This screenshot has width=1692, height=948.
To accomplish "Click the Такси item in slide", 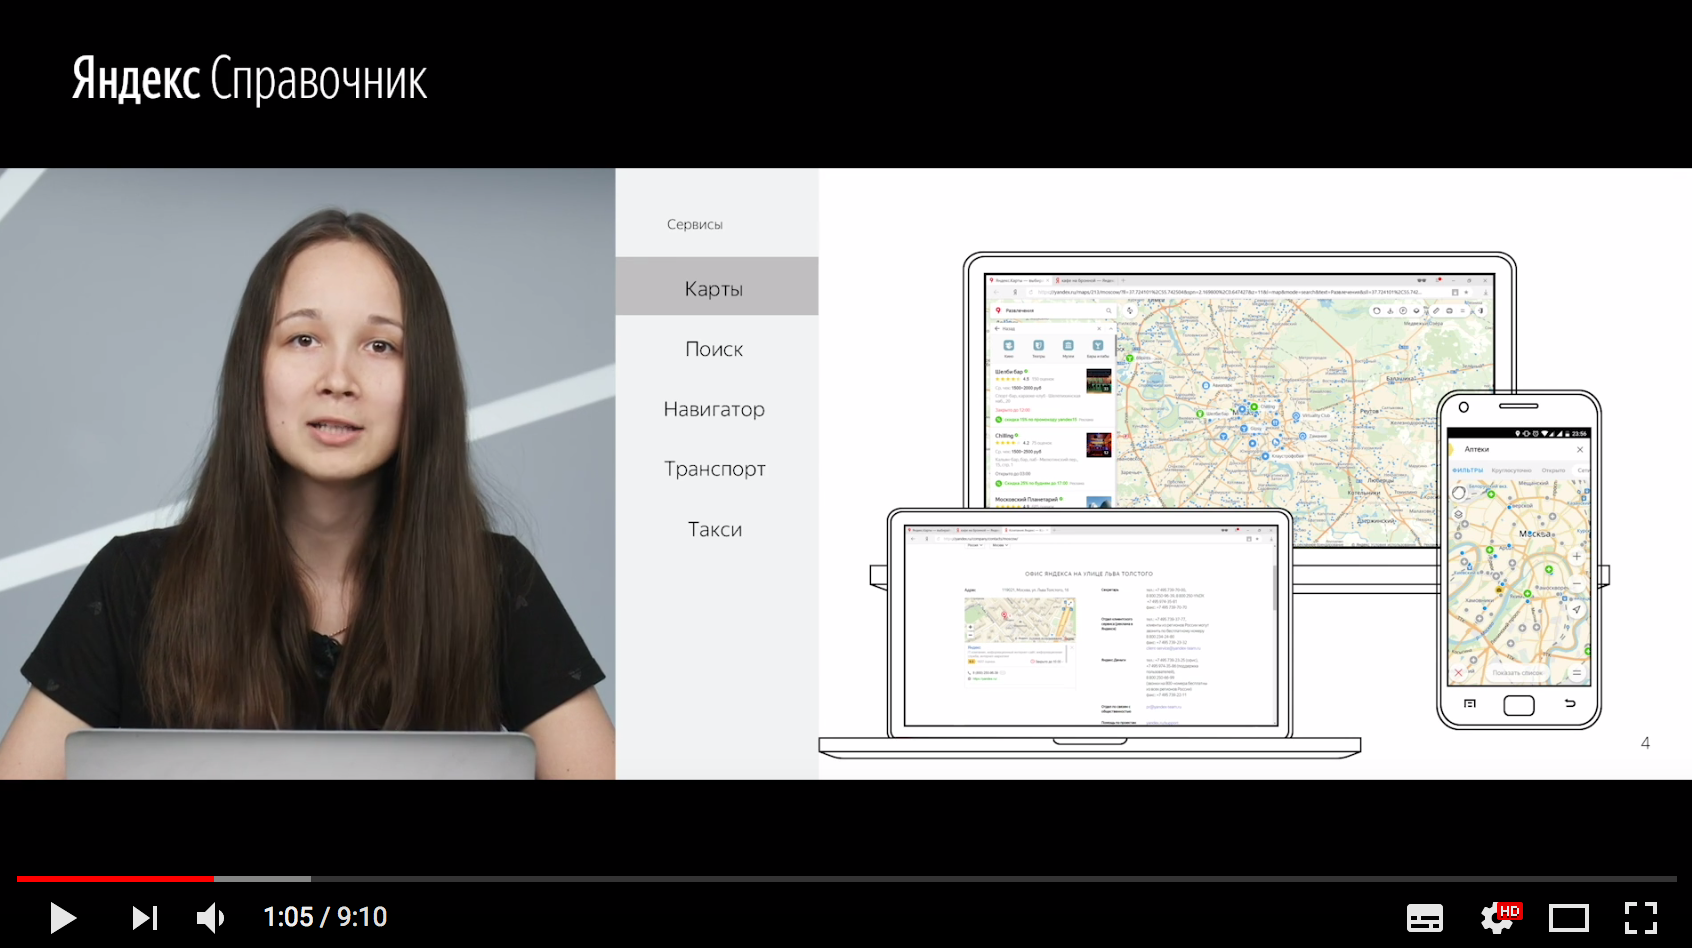I will click(x=715, y=529).
